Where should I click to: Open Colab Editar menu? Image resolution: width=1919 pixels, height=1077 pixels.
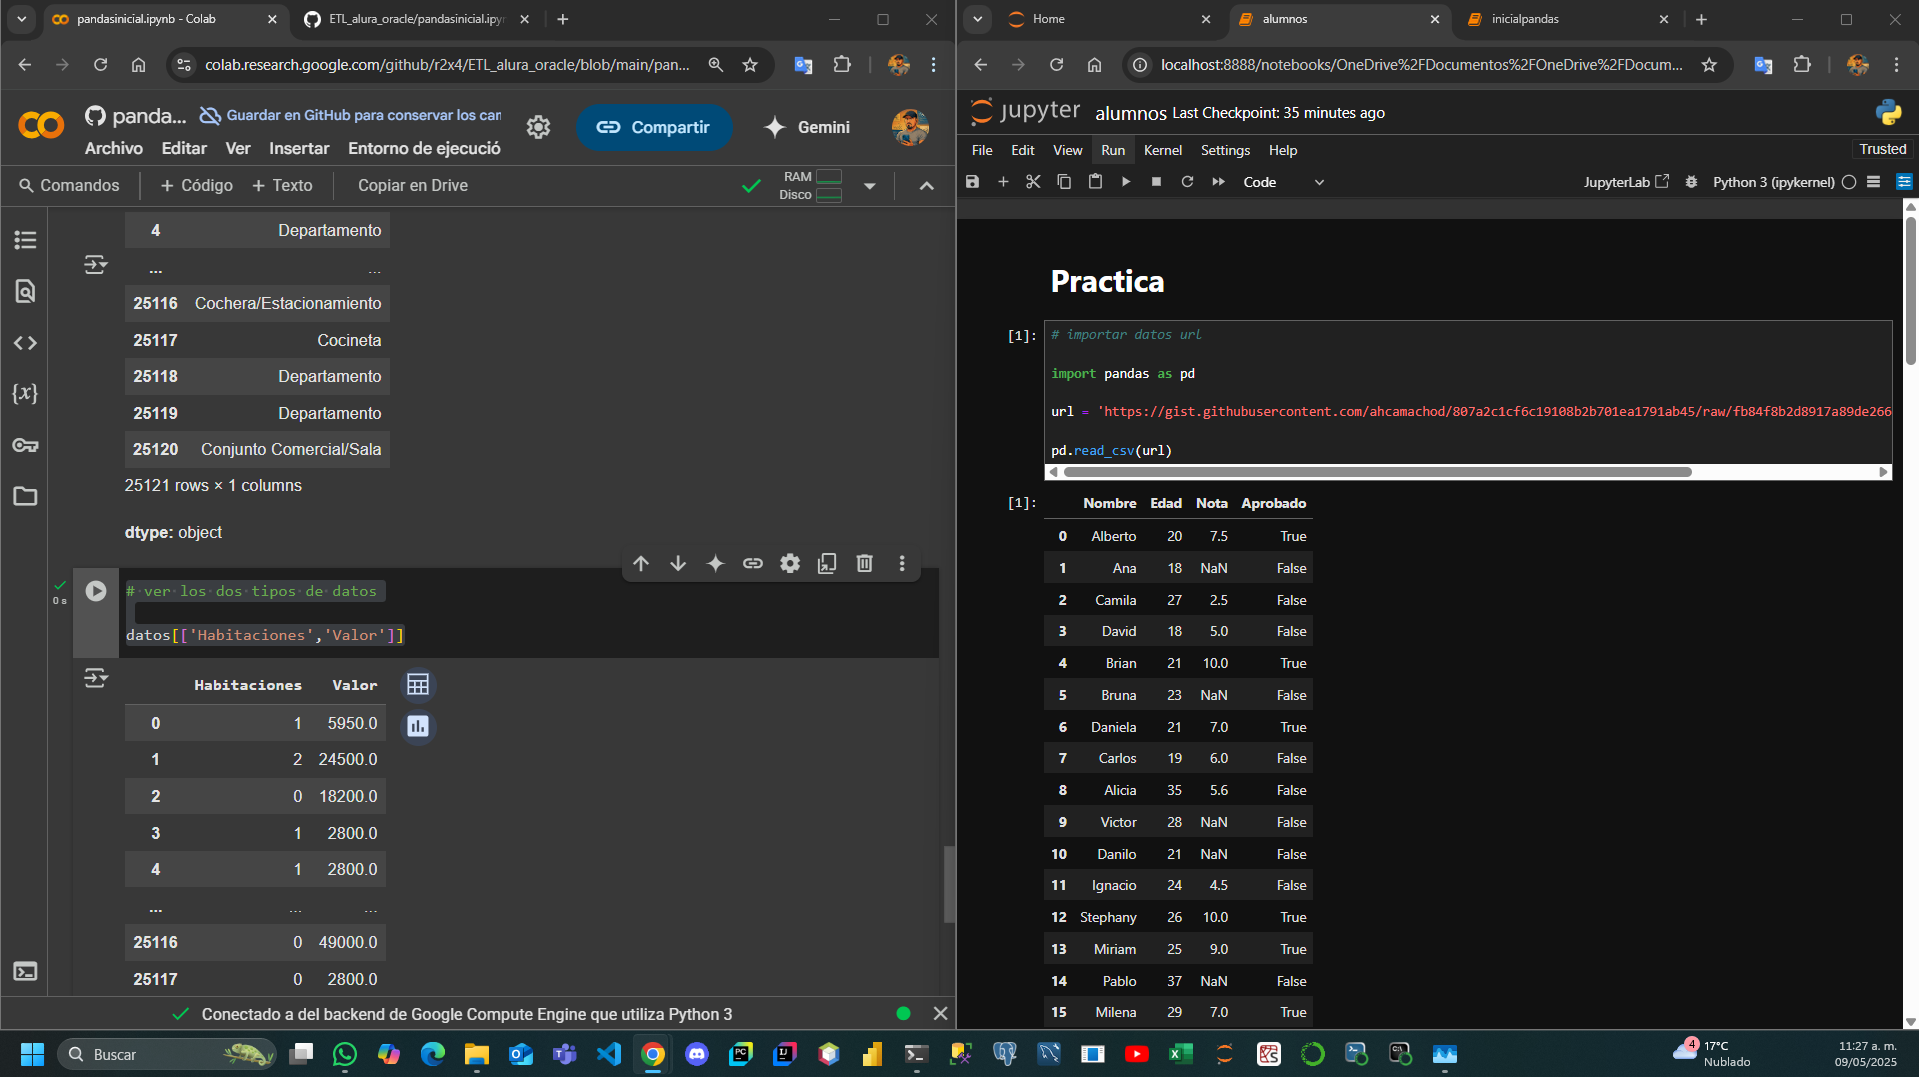(184, 148)
